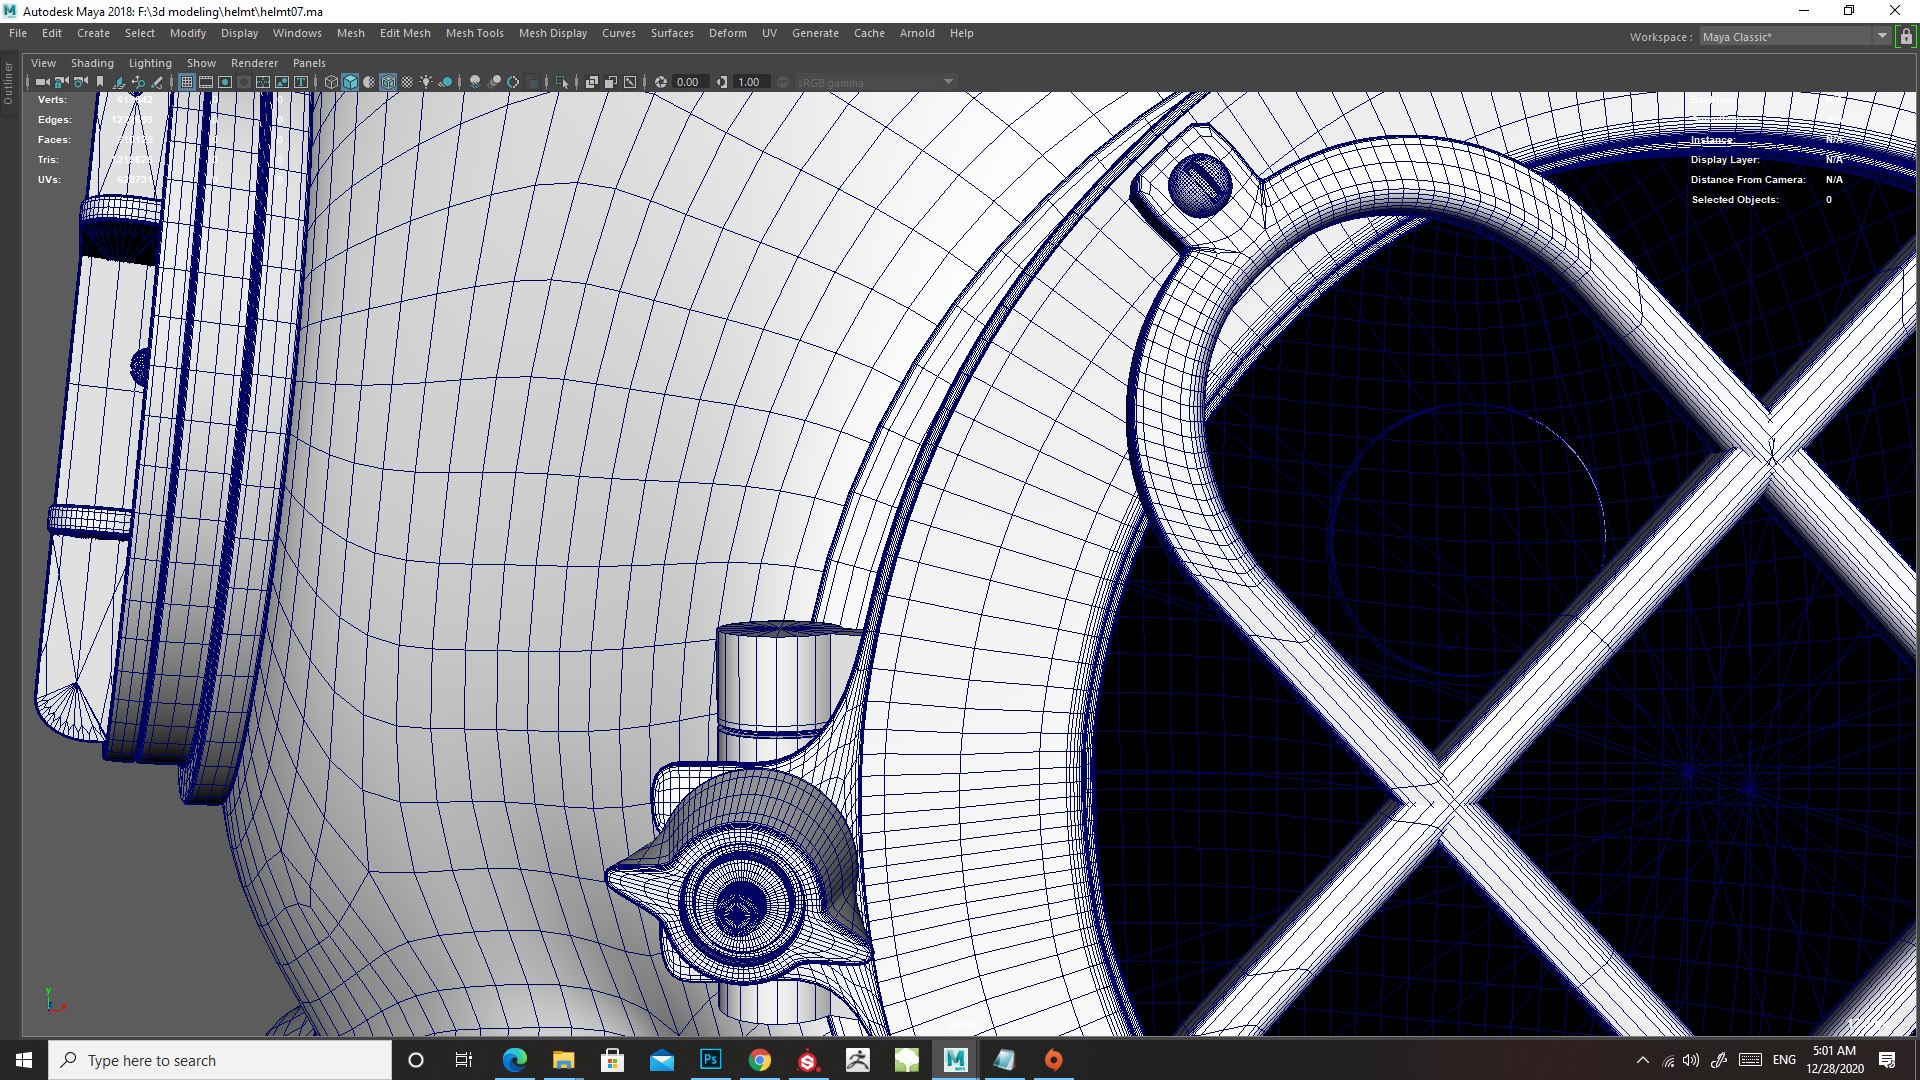1920x1080 pixels.
Task: Click the Isolate Select icon
Action: tap(562, 82)
